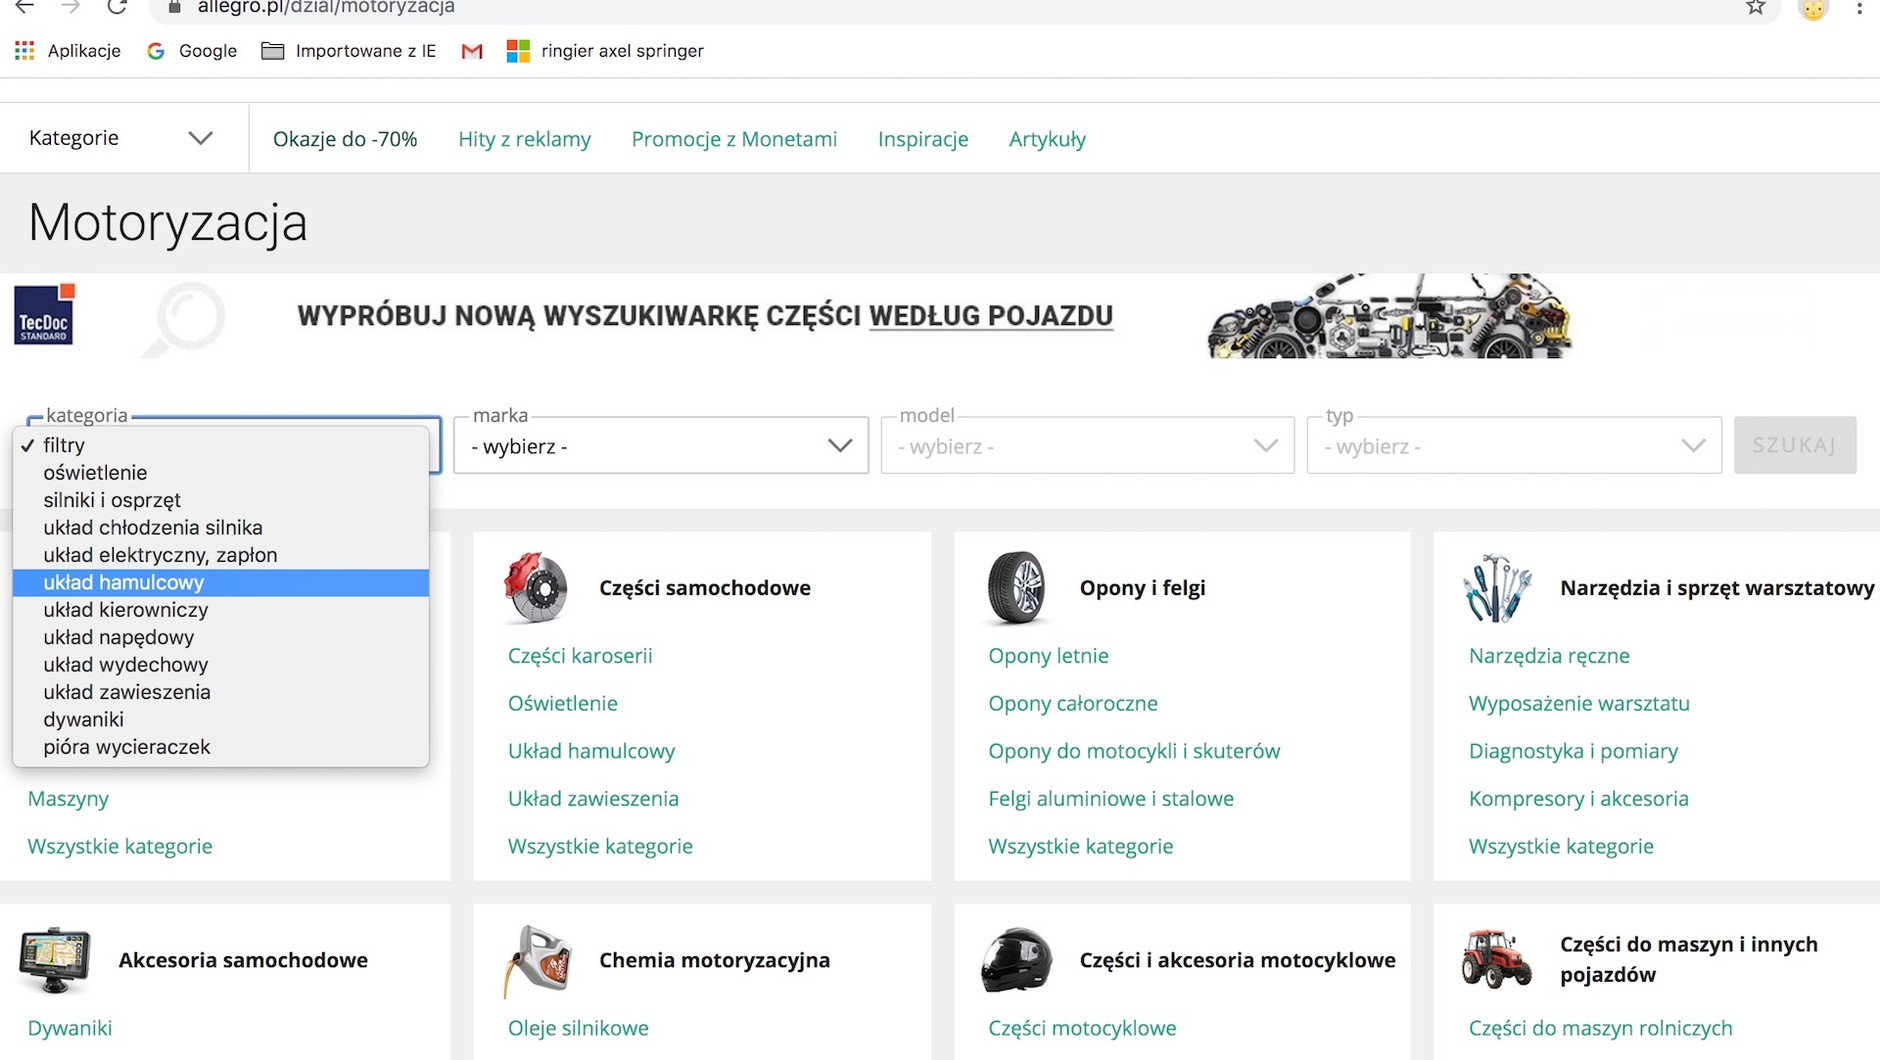This screenshot has width=1880, height=1060.
Task: Click the SZUKAJ button
Action: click(1795, 445)
